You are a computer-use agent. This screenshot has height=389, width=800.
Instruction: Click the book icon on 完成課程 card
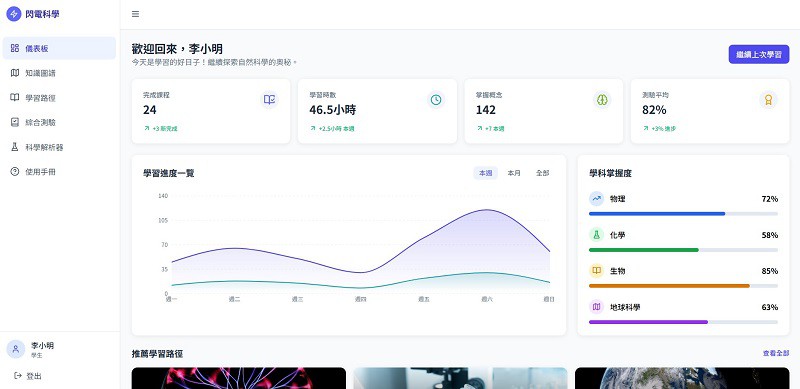coord(269,100)
